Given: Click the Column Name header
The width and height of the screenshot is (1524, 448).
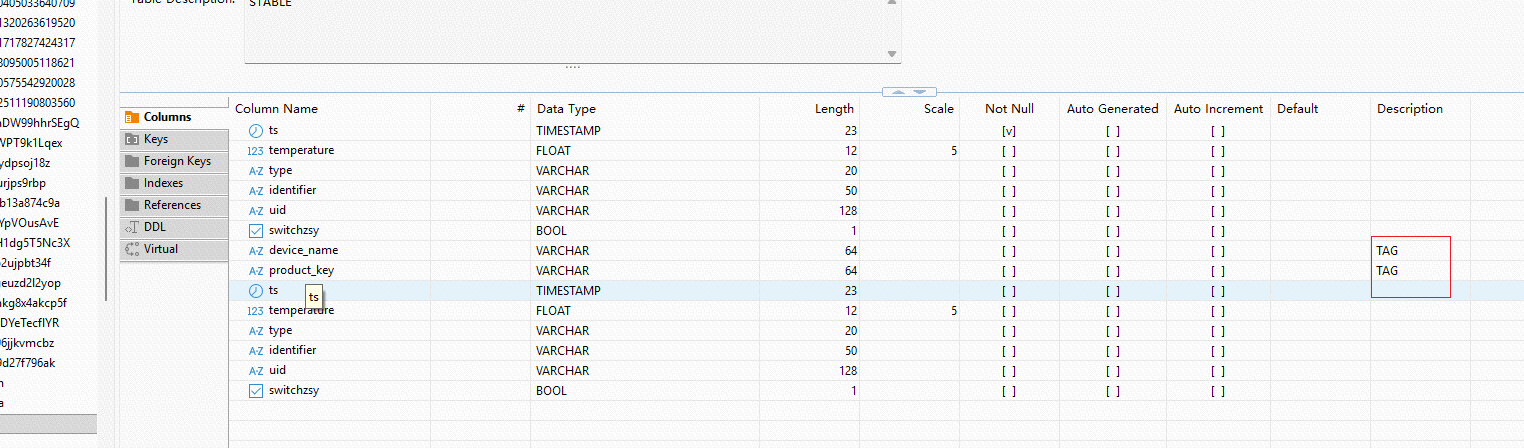Looking at the screenshot, I should pos(276,109).
